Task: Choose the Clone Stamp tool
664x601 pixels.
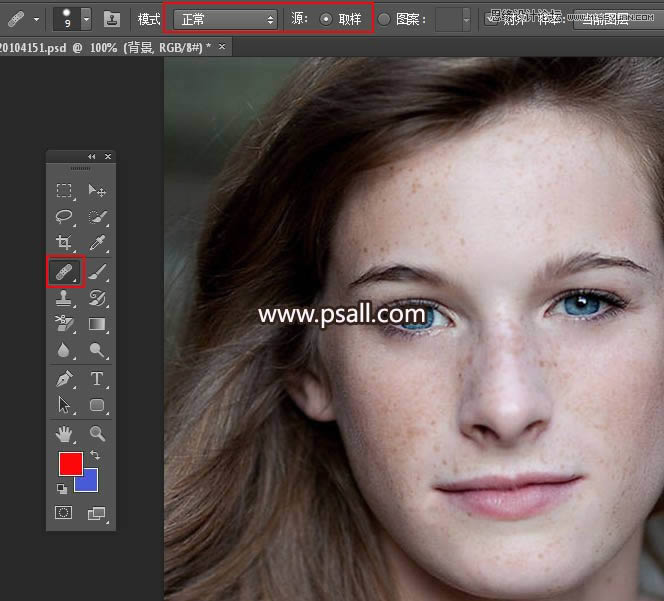Action: [x=64, y=298]
